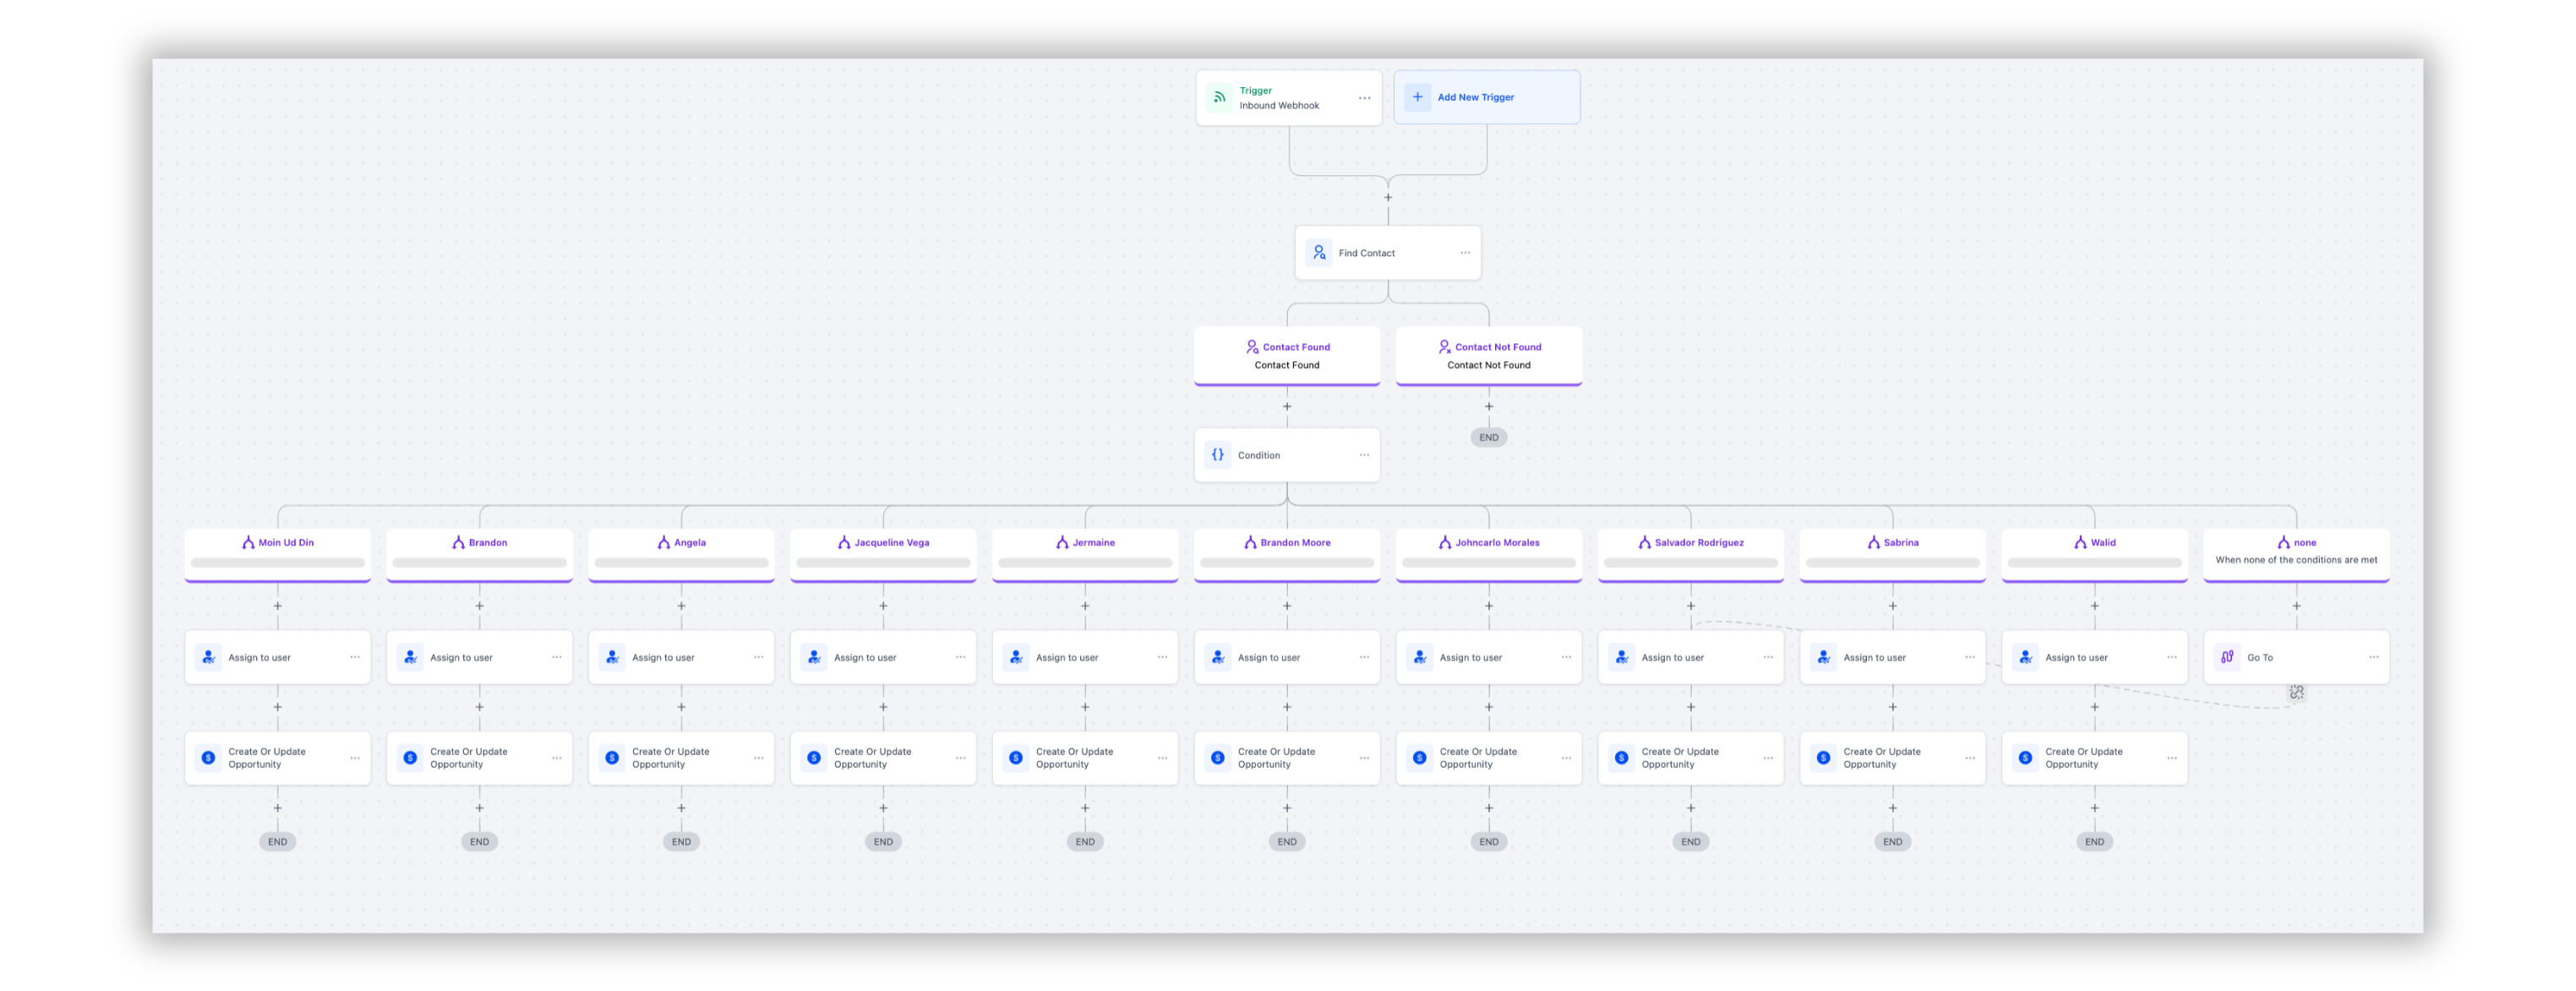Open the Walid branch
The image size is (2576, 991).
click(2095, 555)
